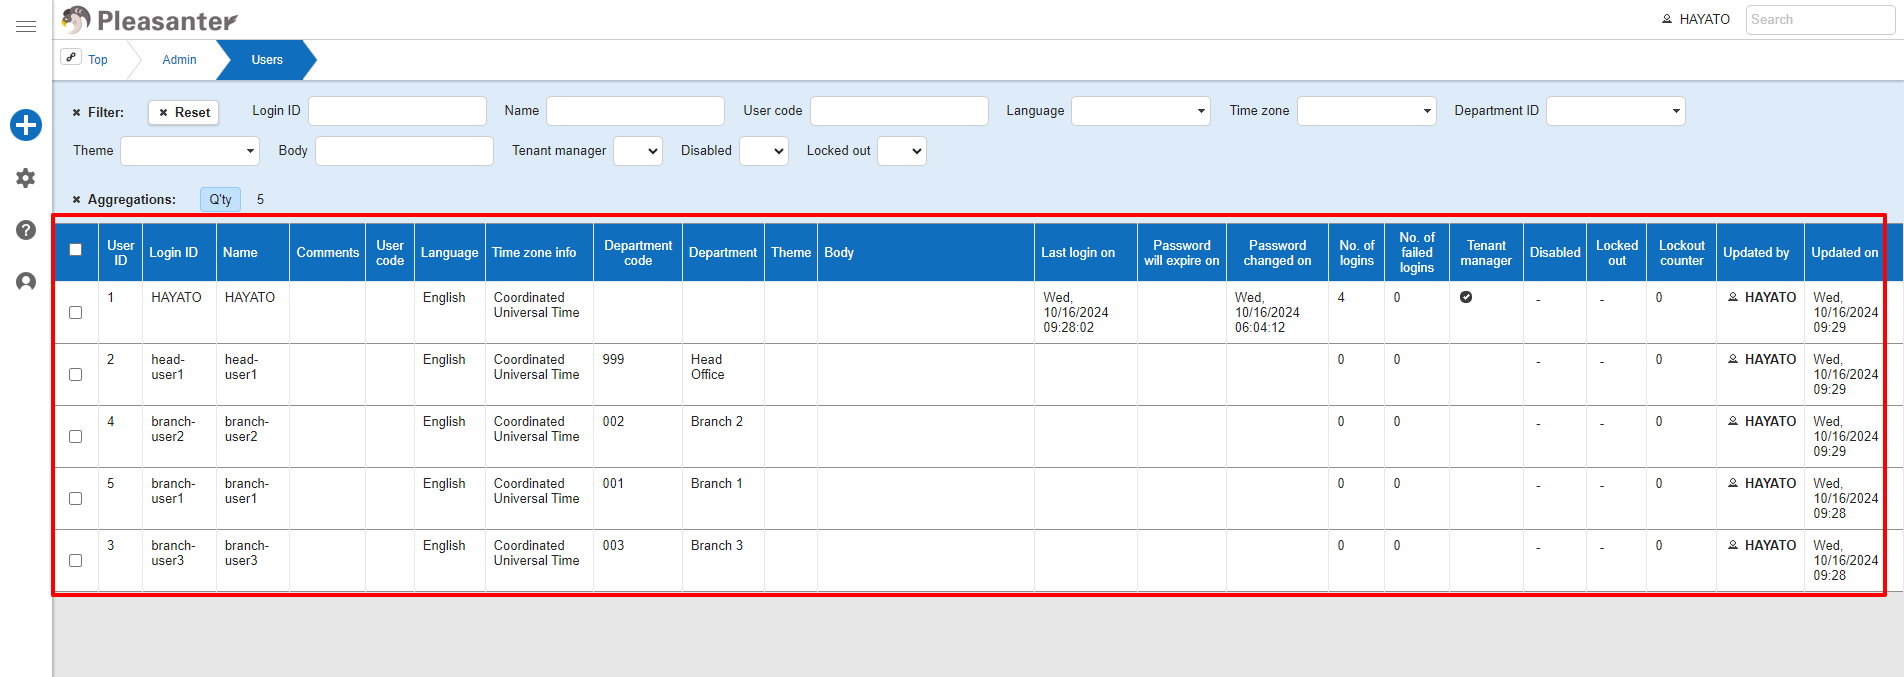Focus the Name filter field
Image resolution: width=1904 pixels, height=677 pixels.
(x=635, y=111)
